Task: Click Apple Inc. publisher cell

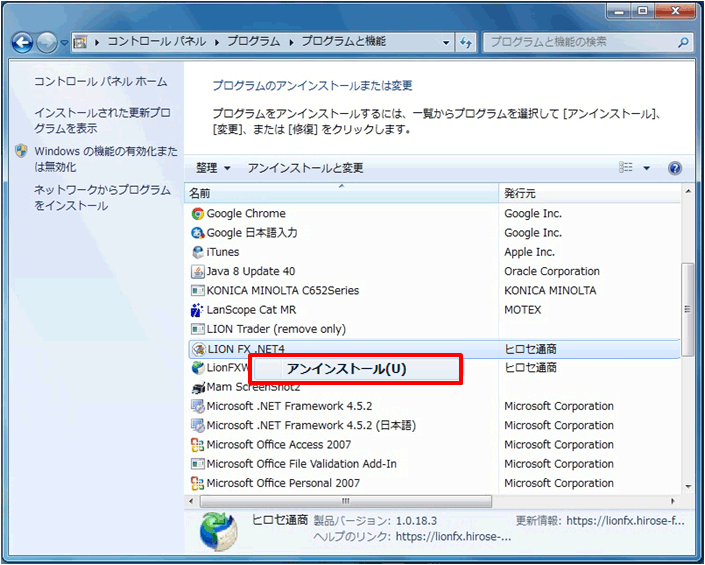Action: pyautogui.click(x=529, y=252)
